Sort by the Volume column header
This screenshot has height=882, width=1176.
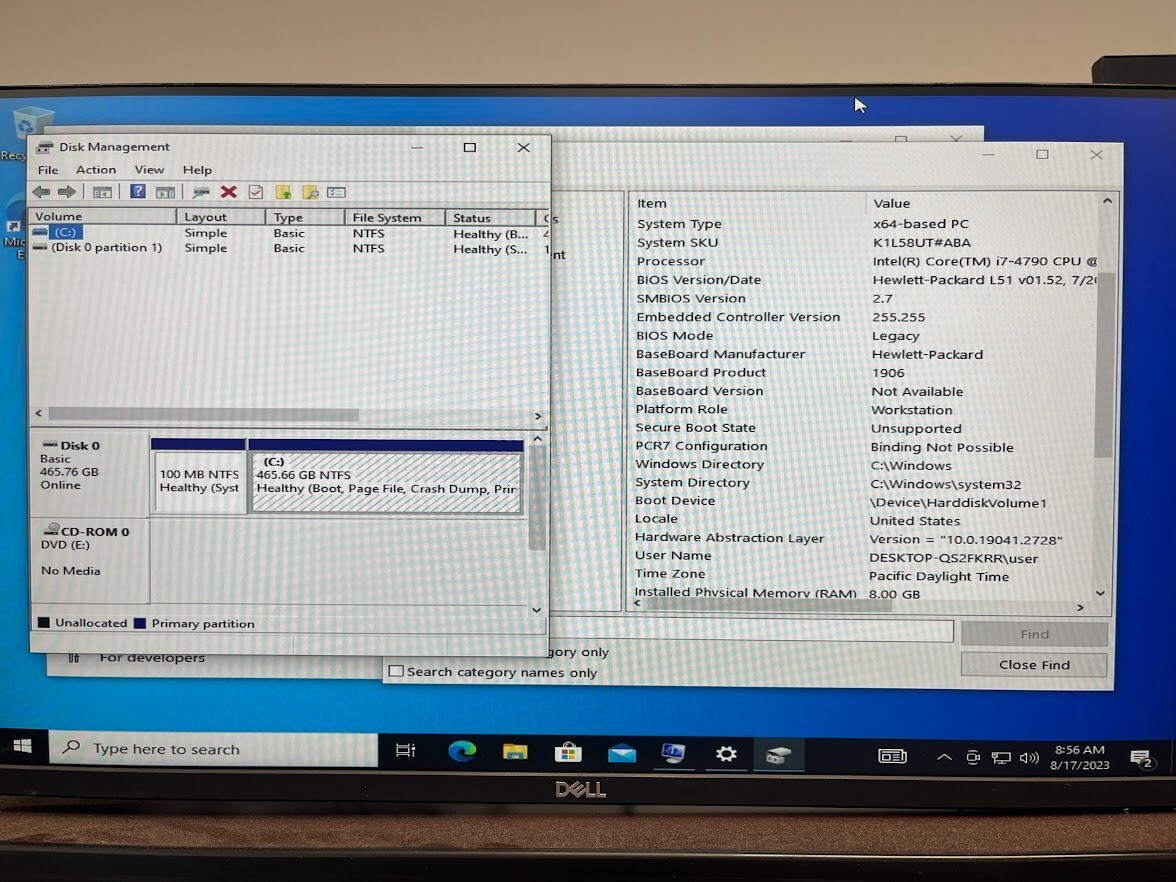pyautogui.click(x=103, y=216)
